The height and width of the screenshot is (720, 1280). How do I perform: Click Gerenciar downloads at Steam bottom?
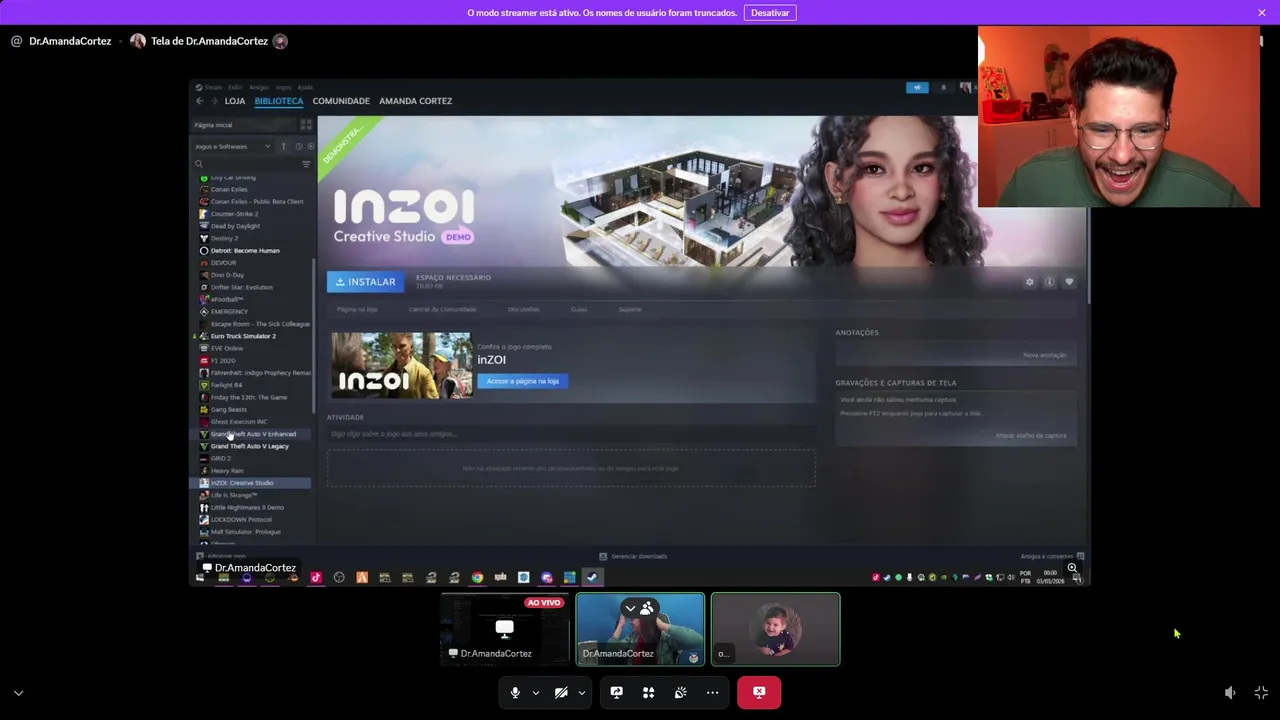[633, 556]
